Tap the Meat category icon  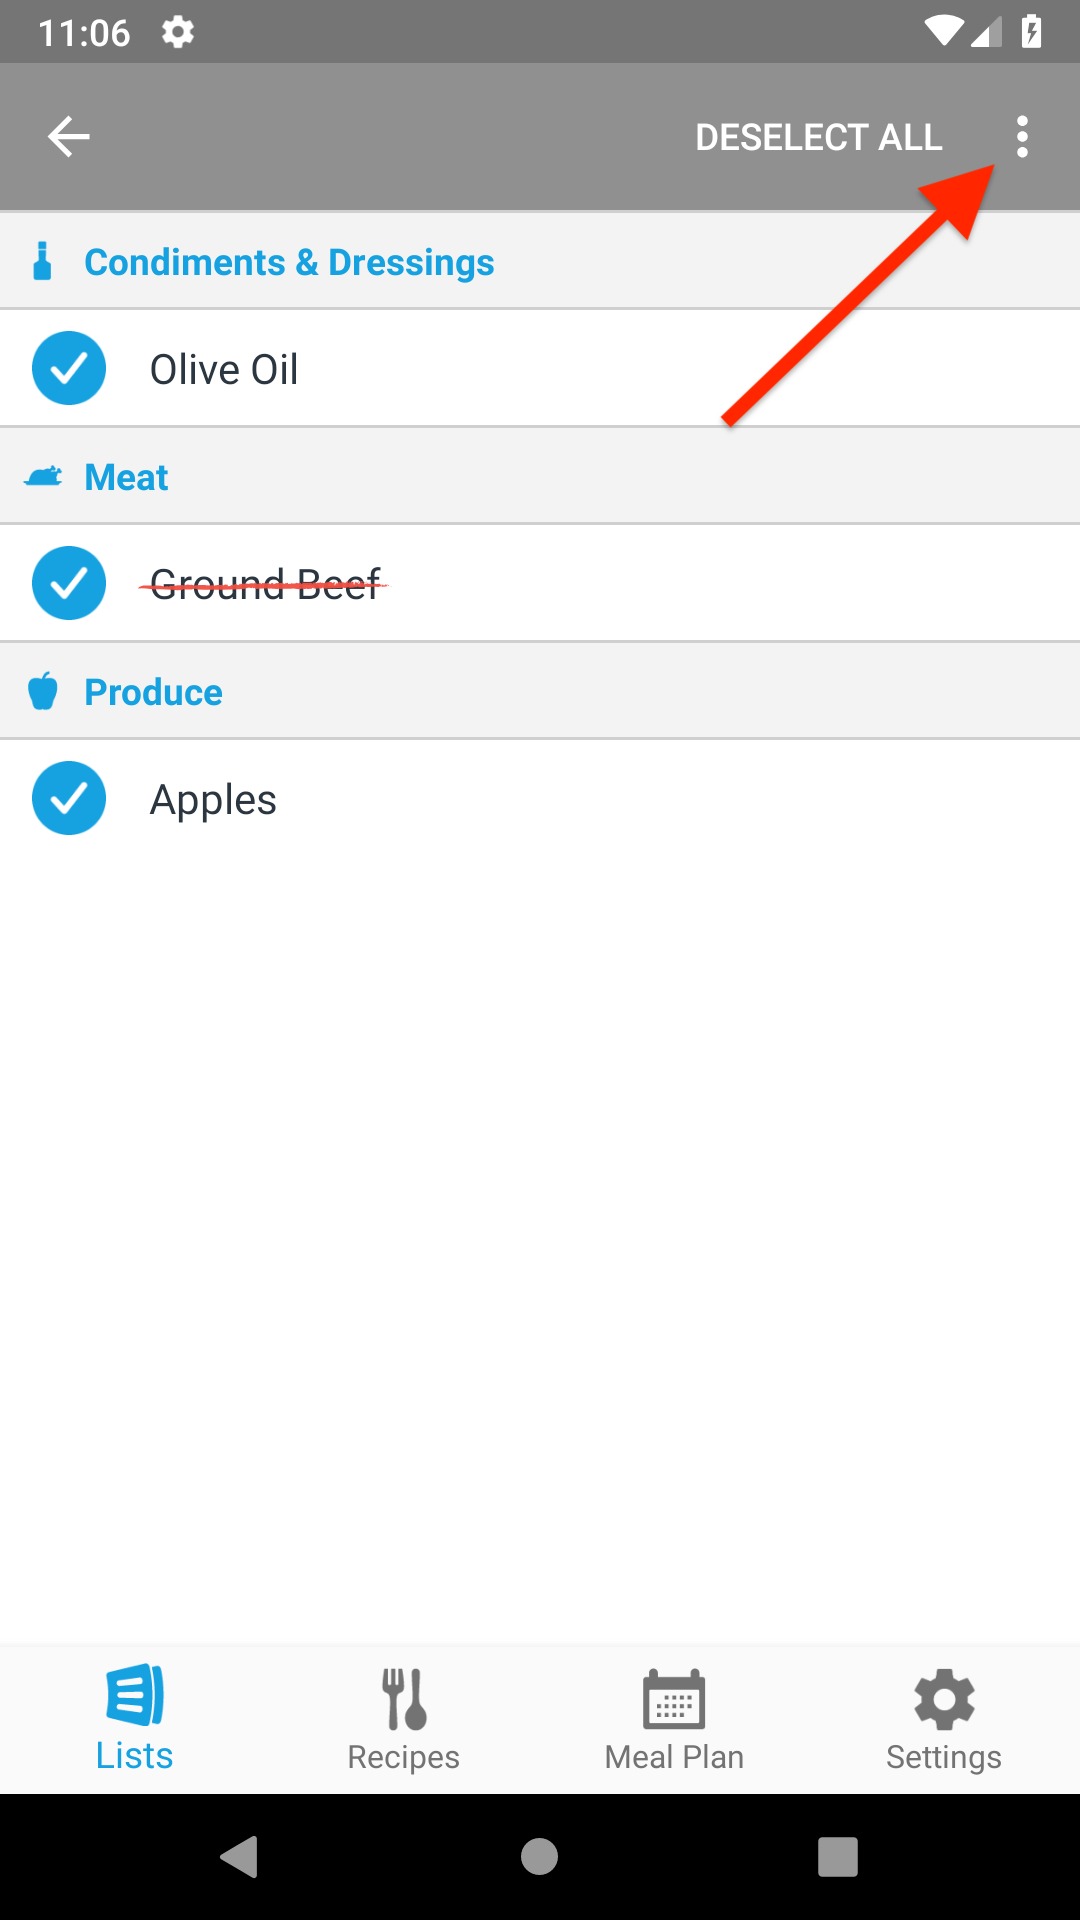(43, 477)
